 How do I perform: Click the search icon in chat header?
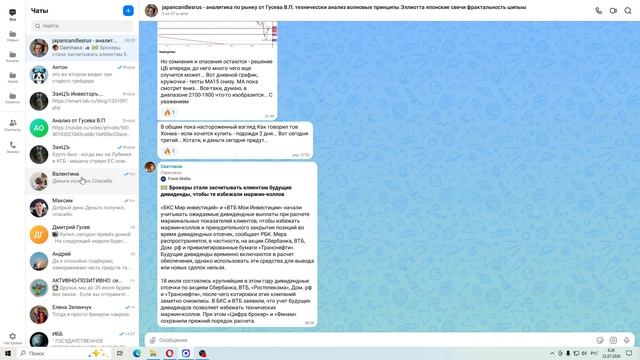coord(628,11)
